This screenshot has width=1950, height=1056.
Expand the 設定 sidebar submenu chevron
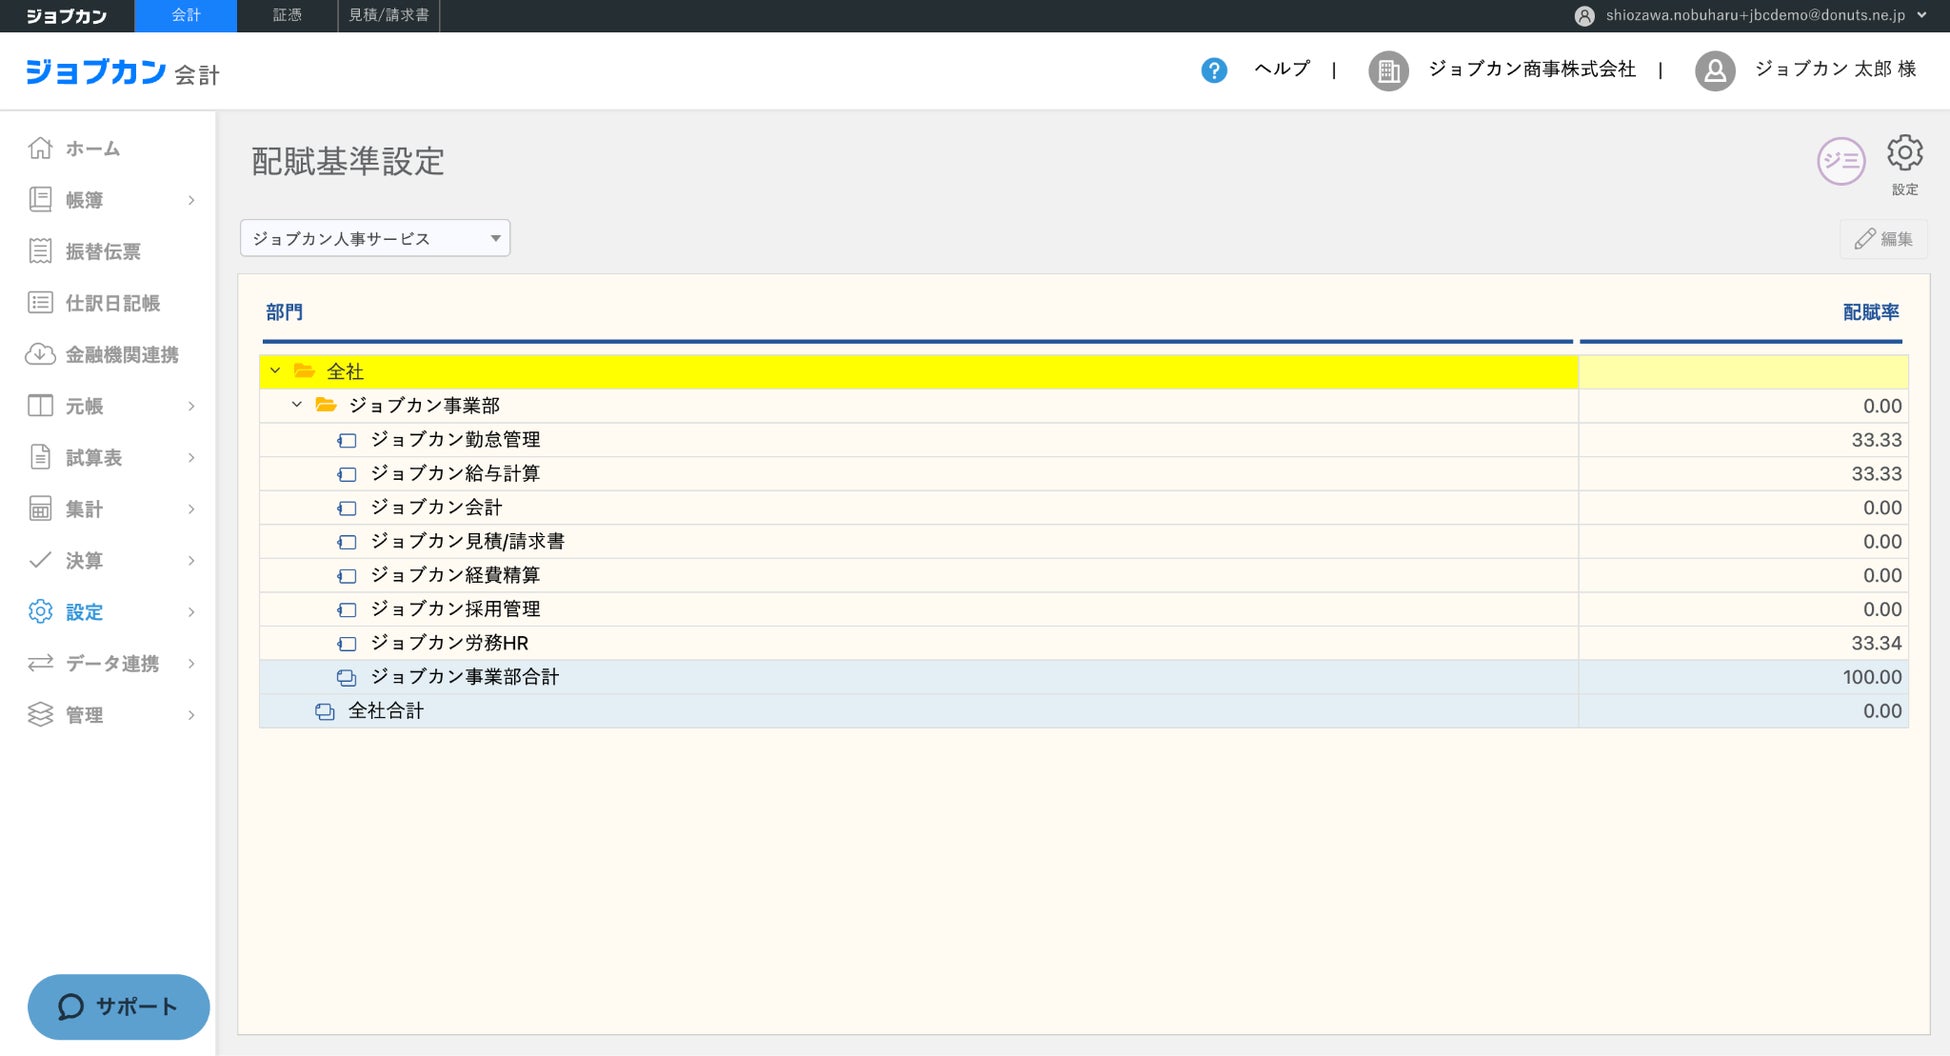coord(191,612)
